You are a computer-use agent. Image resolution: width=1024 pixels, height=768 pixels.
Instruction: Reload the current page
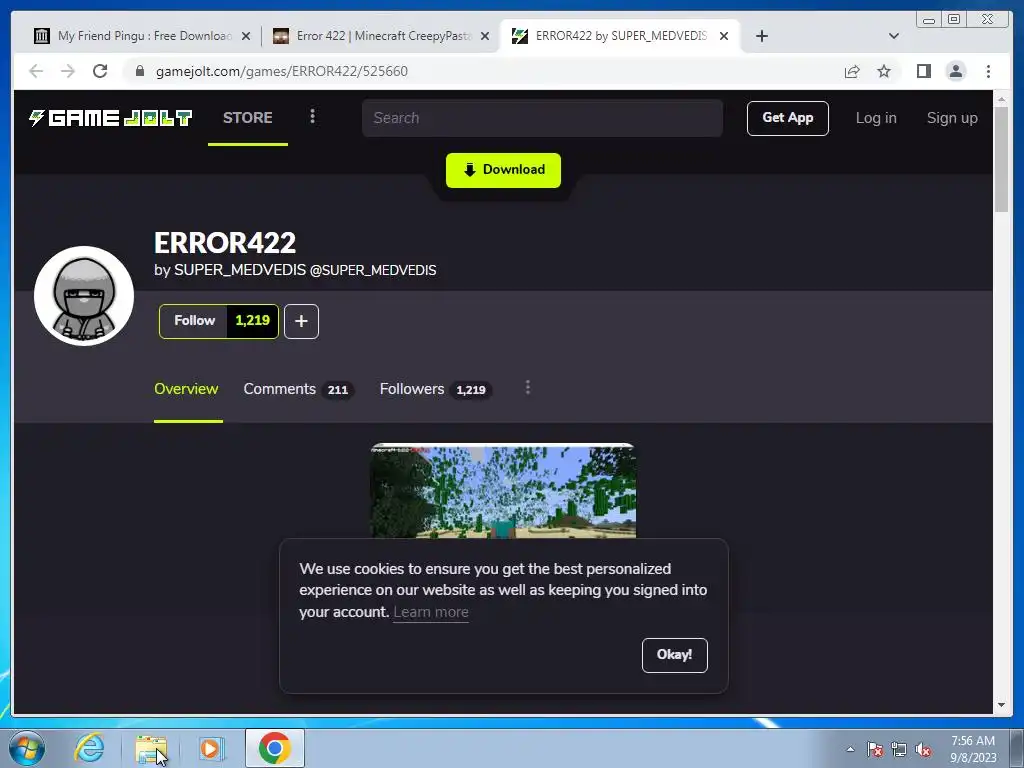click(100, 71)
